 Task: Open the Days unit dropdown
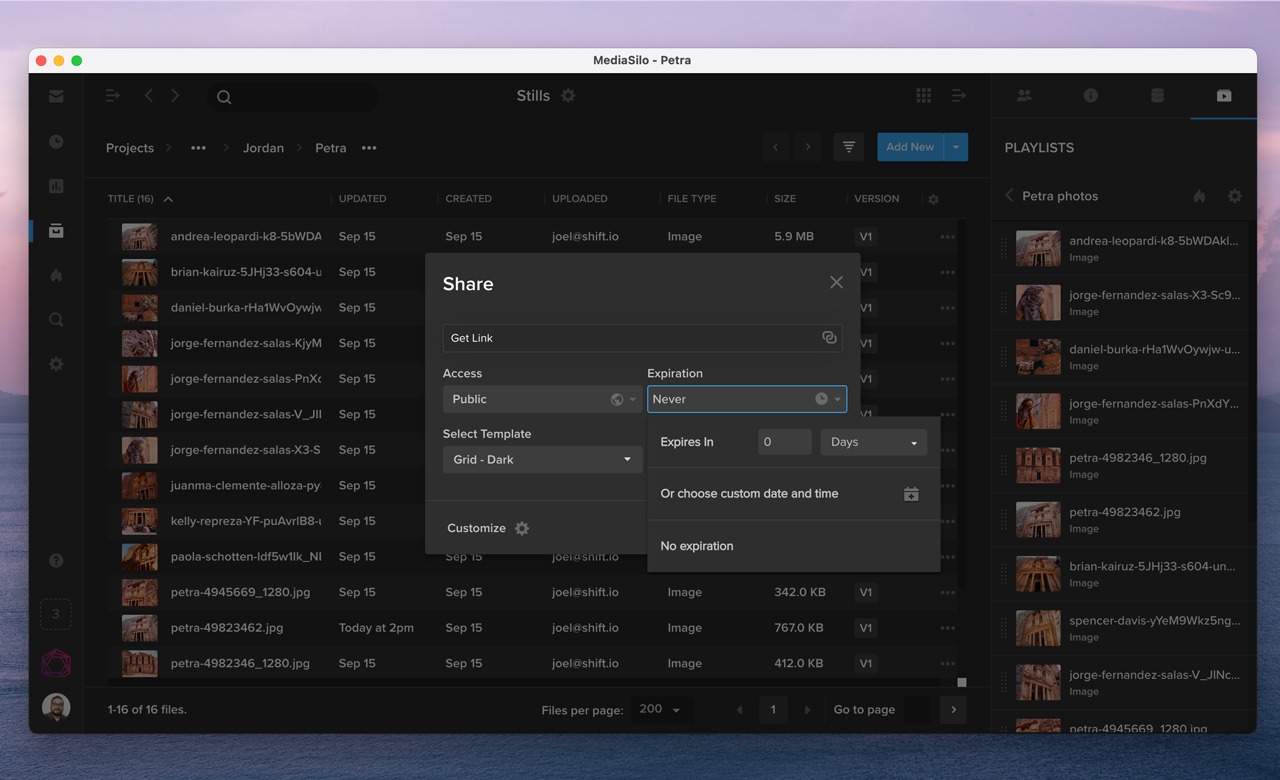[873, 442]
